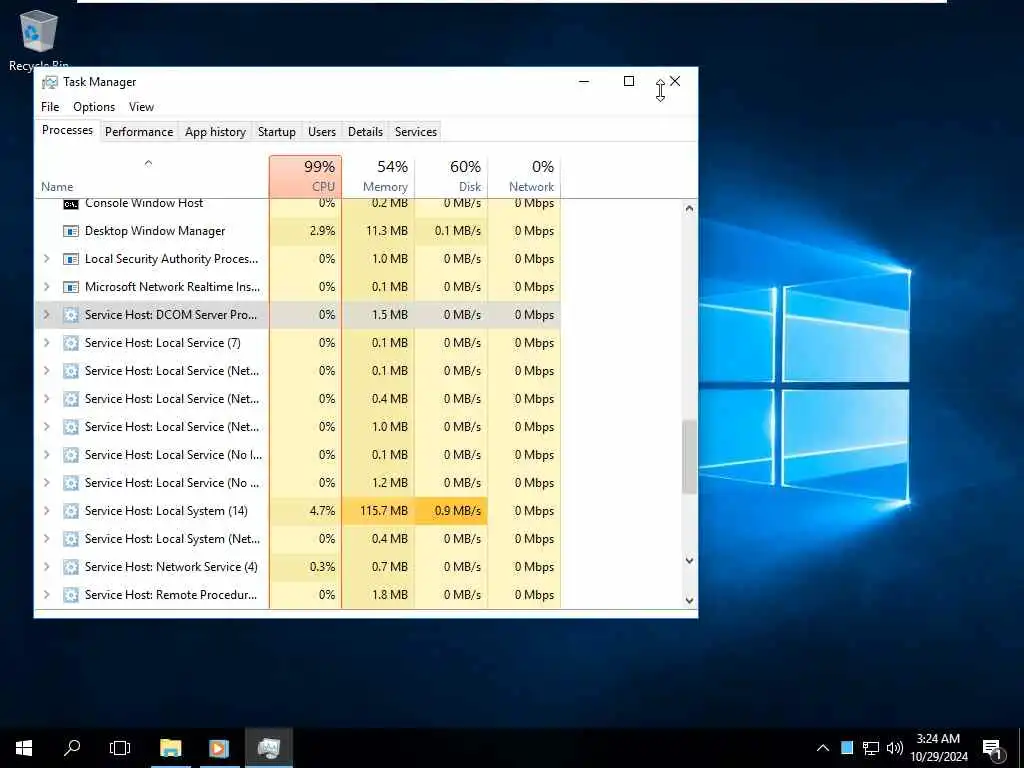
Task: Sort processes by the CPU column
Action: tap(305, 176)
